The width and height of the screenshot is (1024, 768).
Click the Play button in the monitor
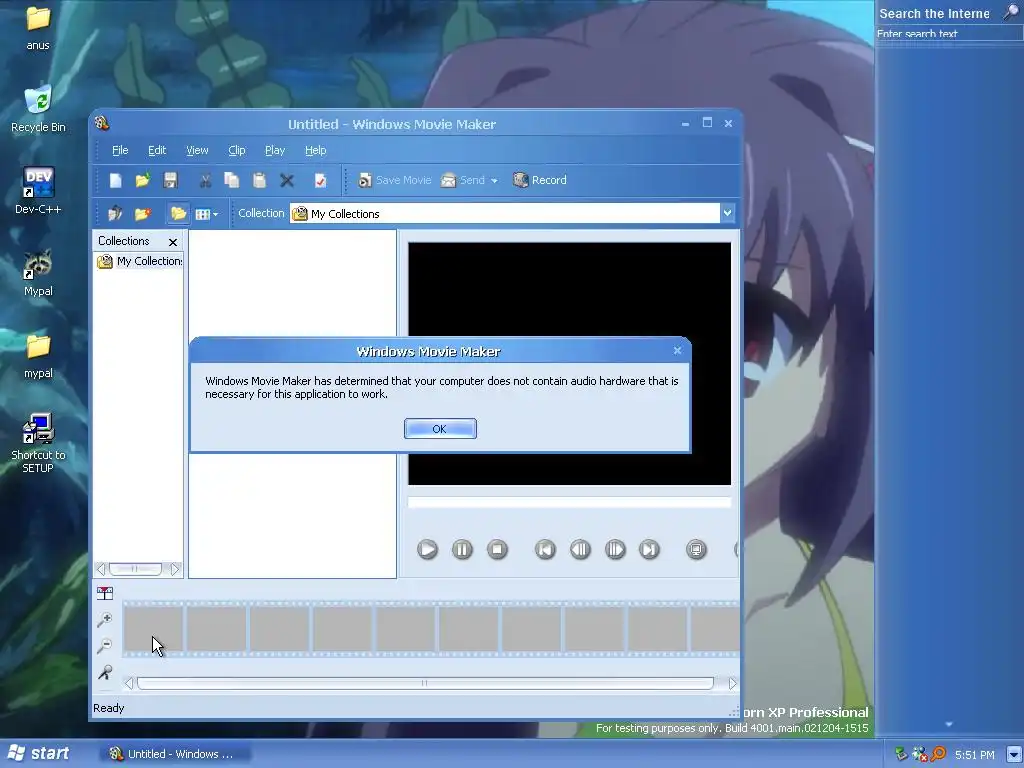coord(427,549)
